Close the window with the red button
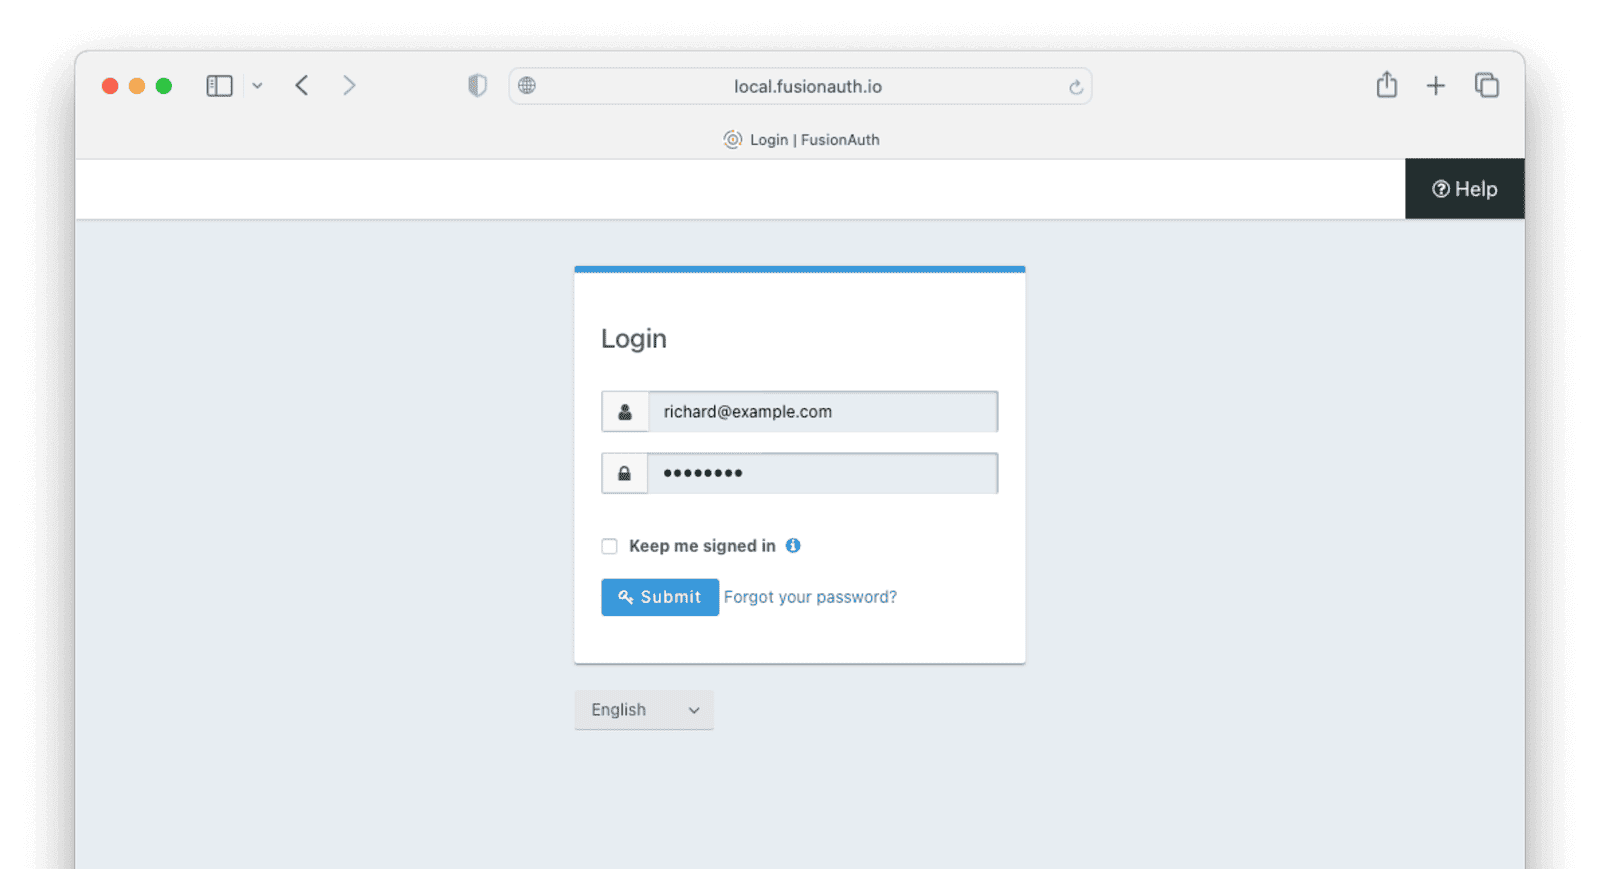Screen dimensions: 1600x869 (x=110, y=86)
